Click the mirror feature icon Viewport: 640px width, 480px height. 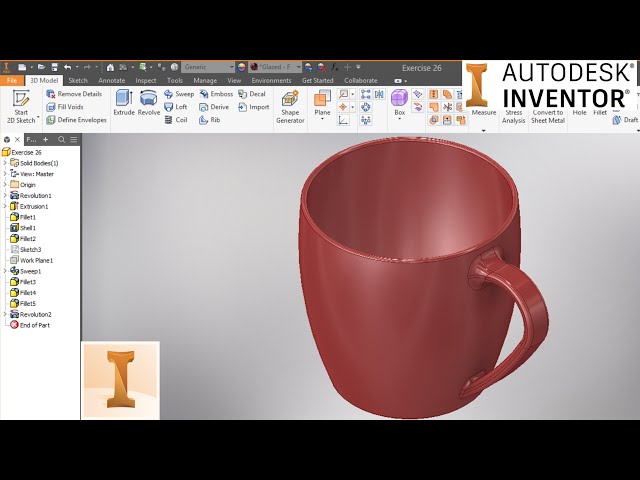pos(379,94)
